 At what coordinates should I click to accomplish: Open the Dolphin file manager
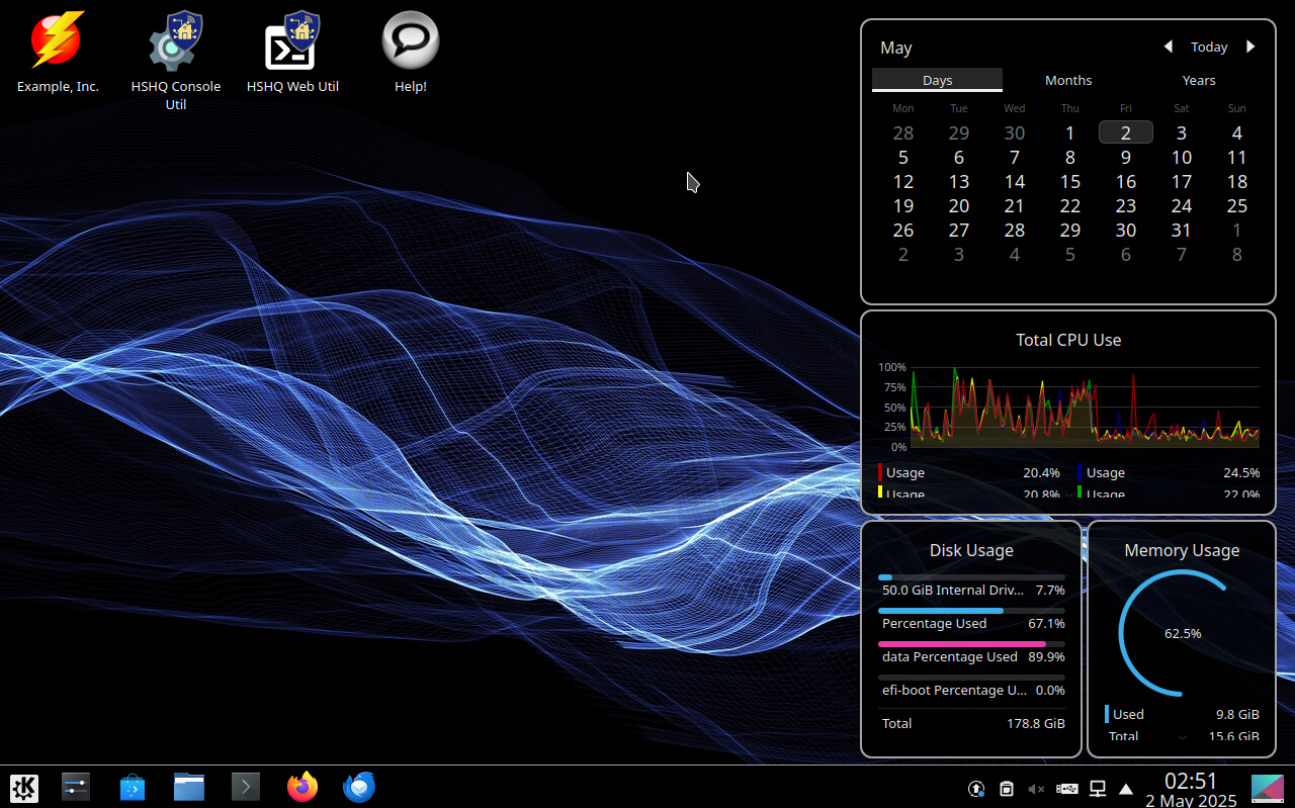point(189,787)
